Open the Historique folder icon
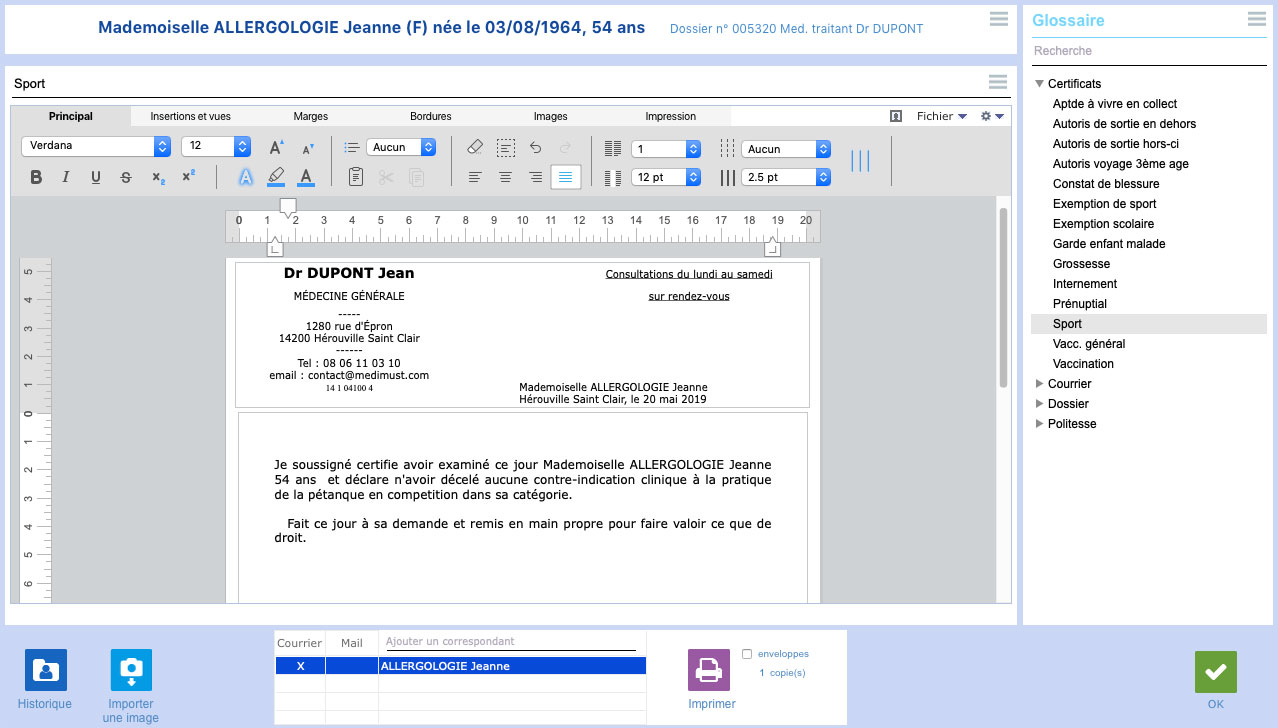 click(45, 670)
